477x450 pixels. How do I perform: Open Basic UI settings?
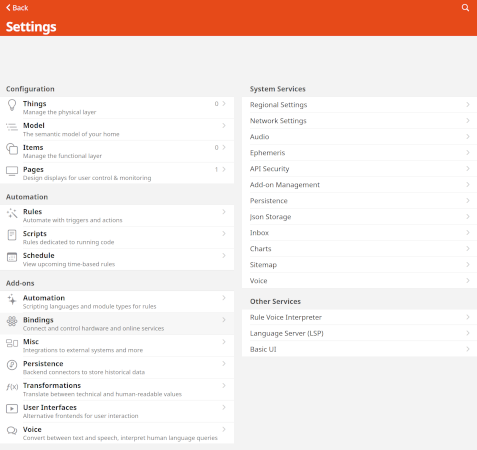[x=359, y=349]
